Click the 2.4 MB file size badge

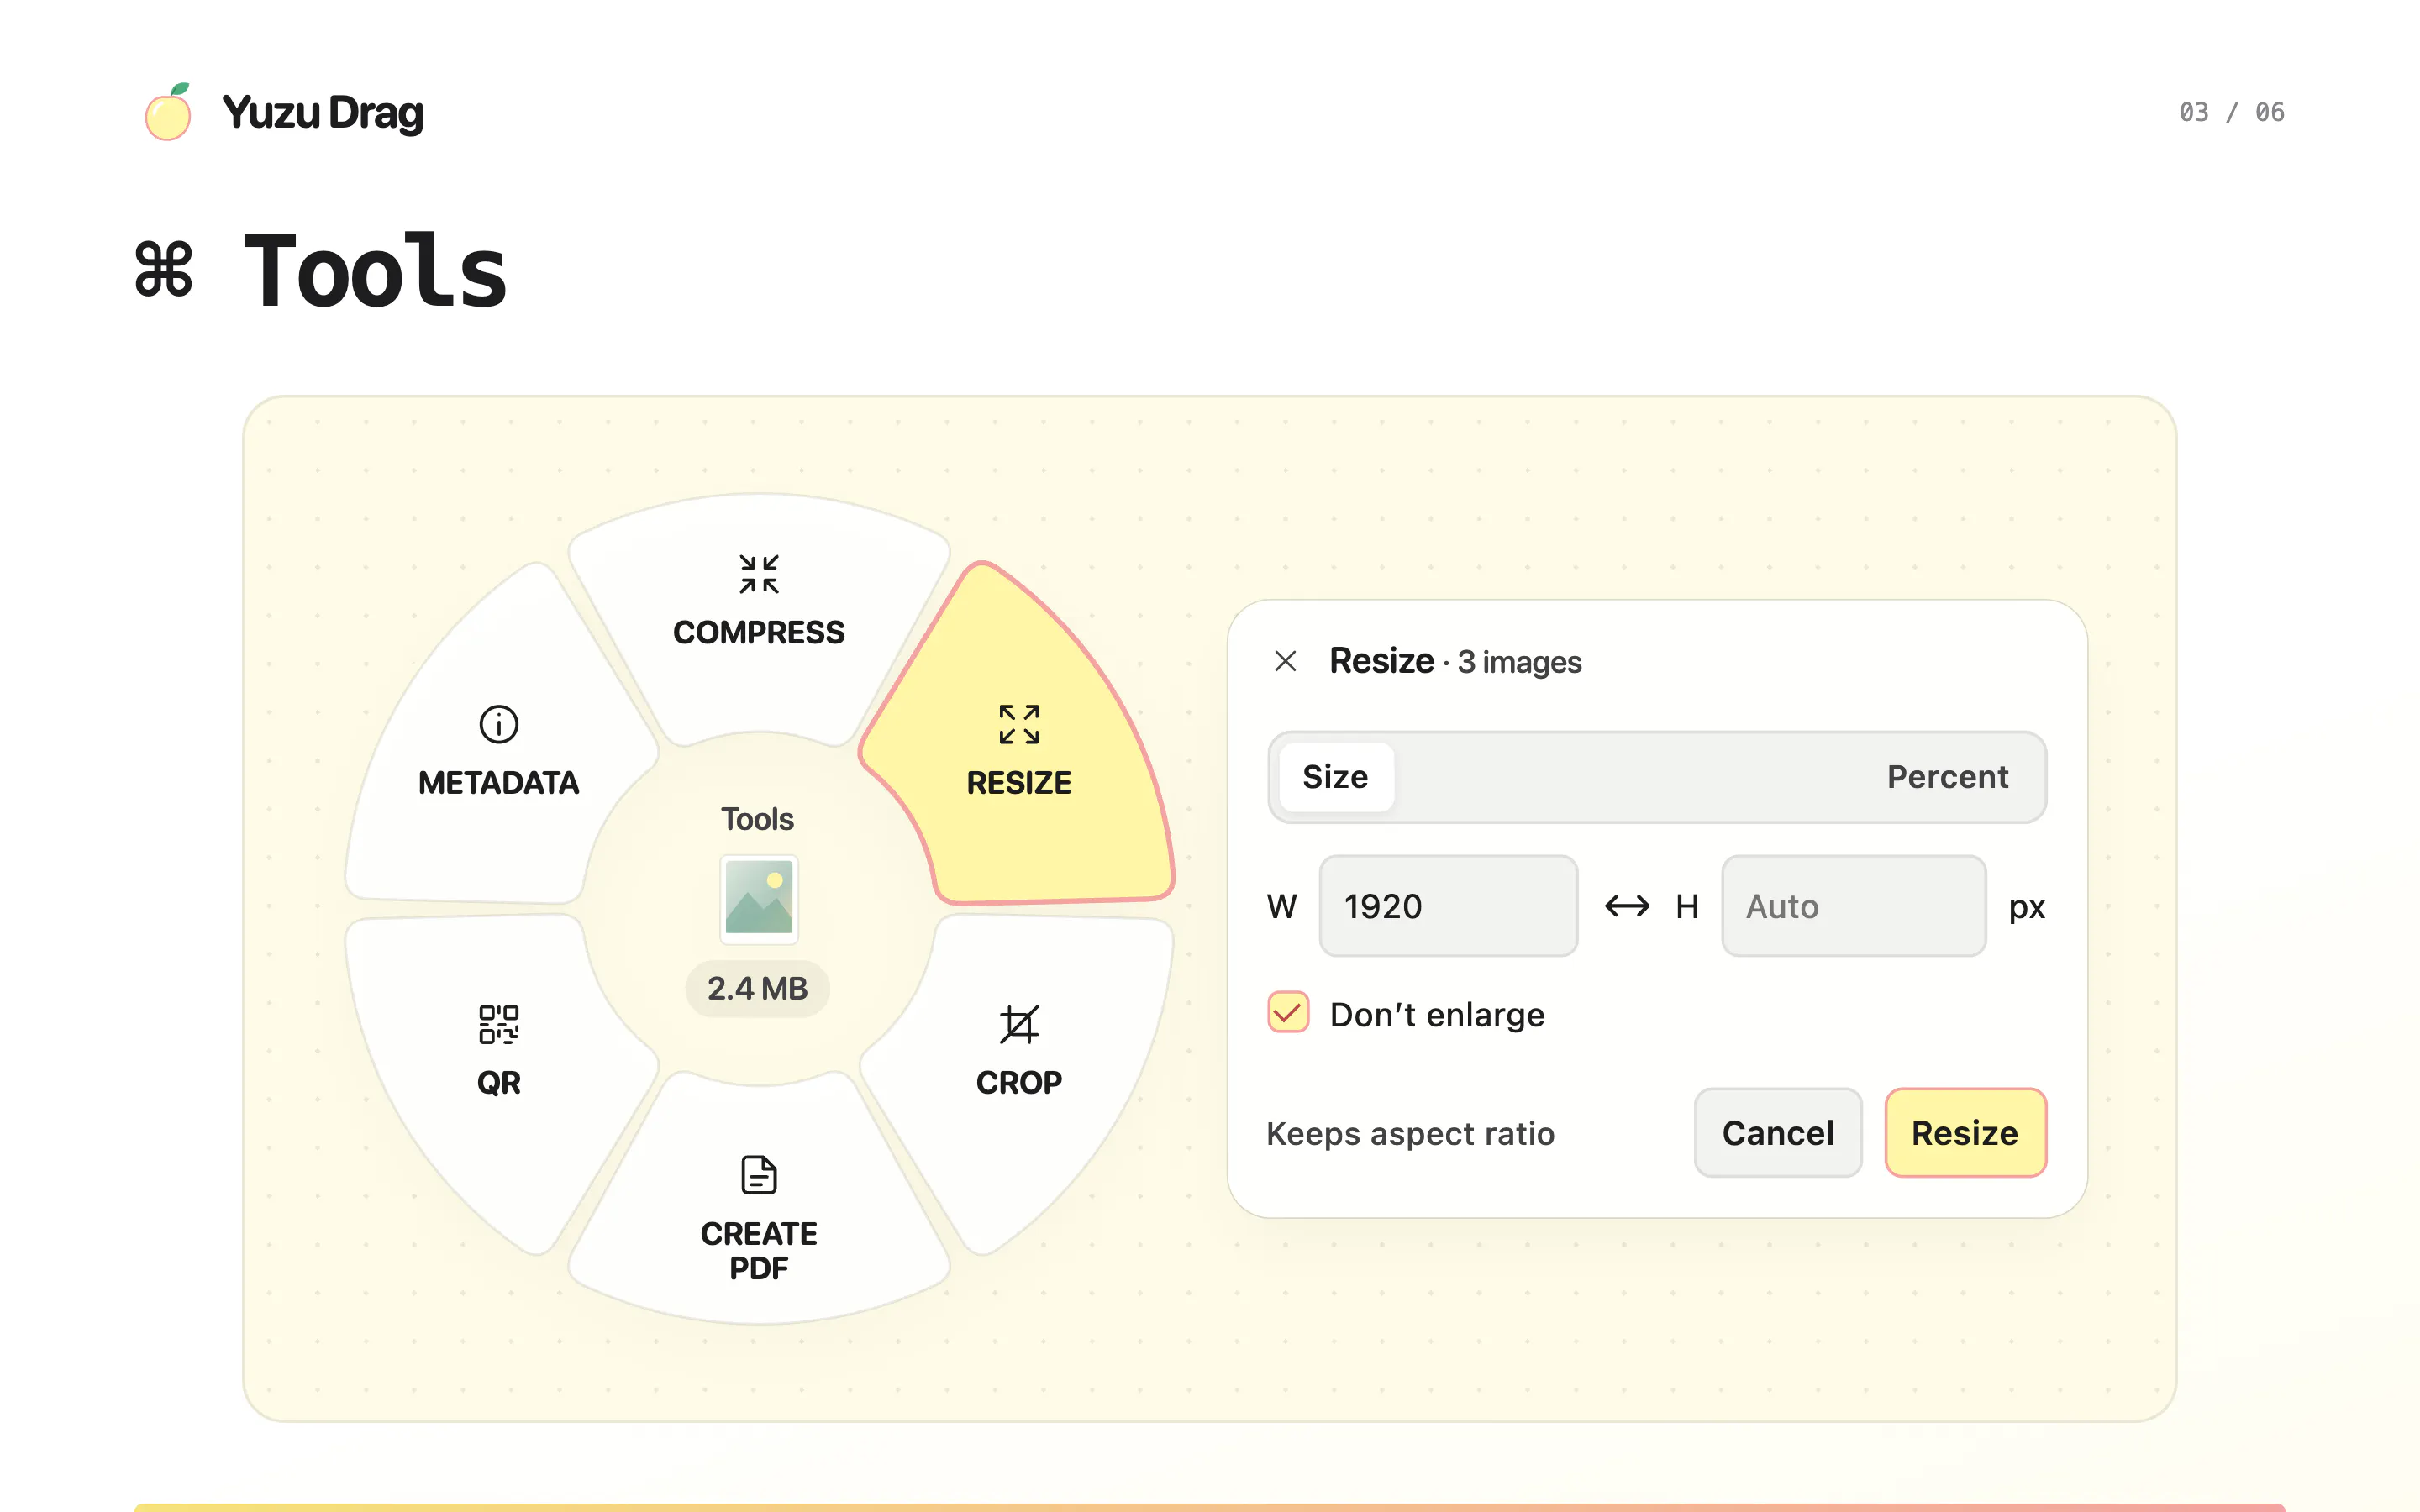pyautogui.click(x=757, y=988)
